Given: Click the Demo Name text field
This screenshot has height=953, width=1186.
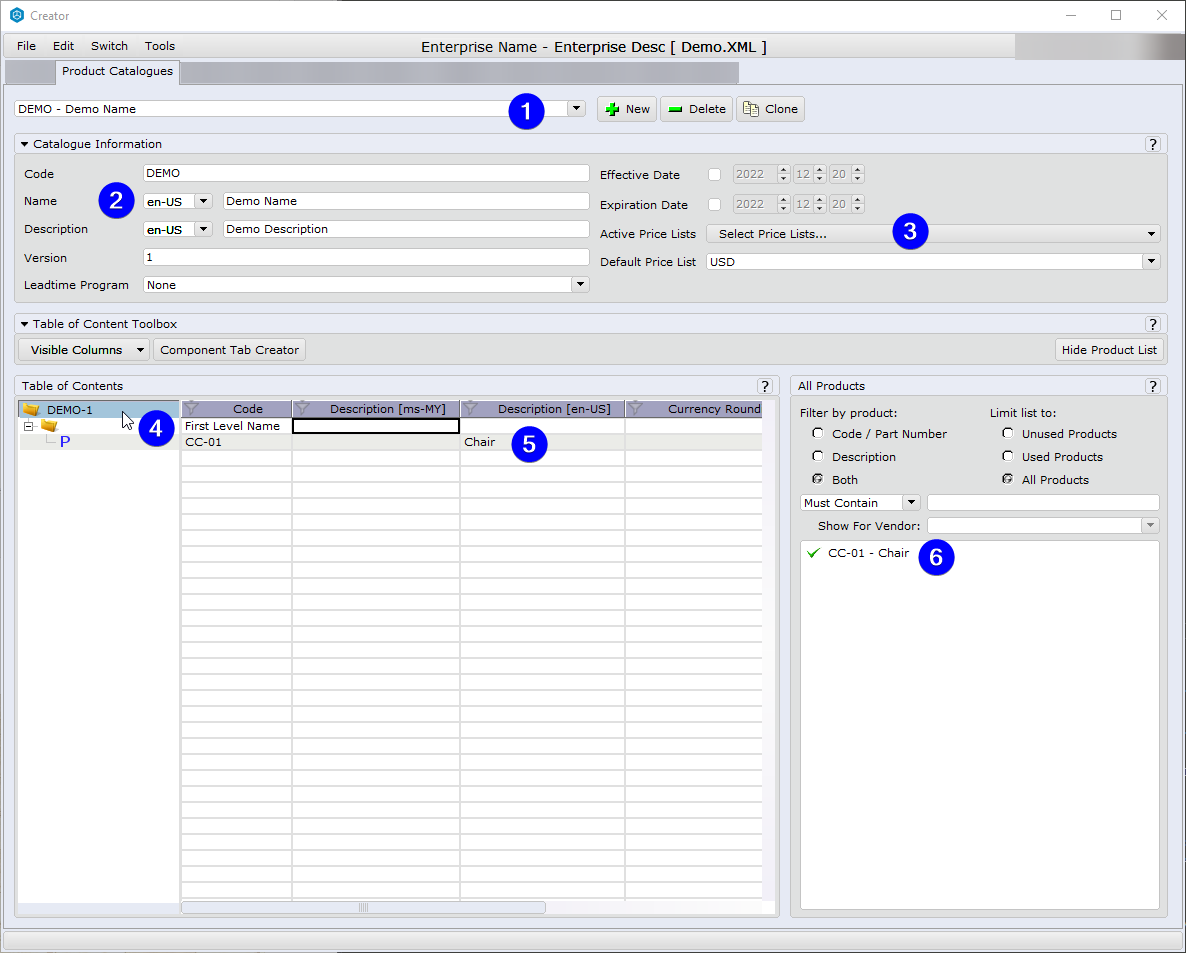Looking at the screenshot, I should coord(406,201).
